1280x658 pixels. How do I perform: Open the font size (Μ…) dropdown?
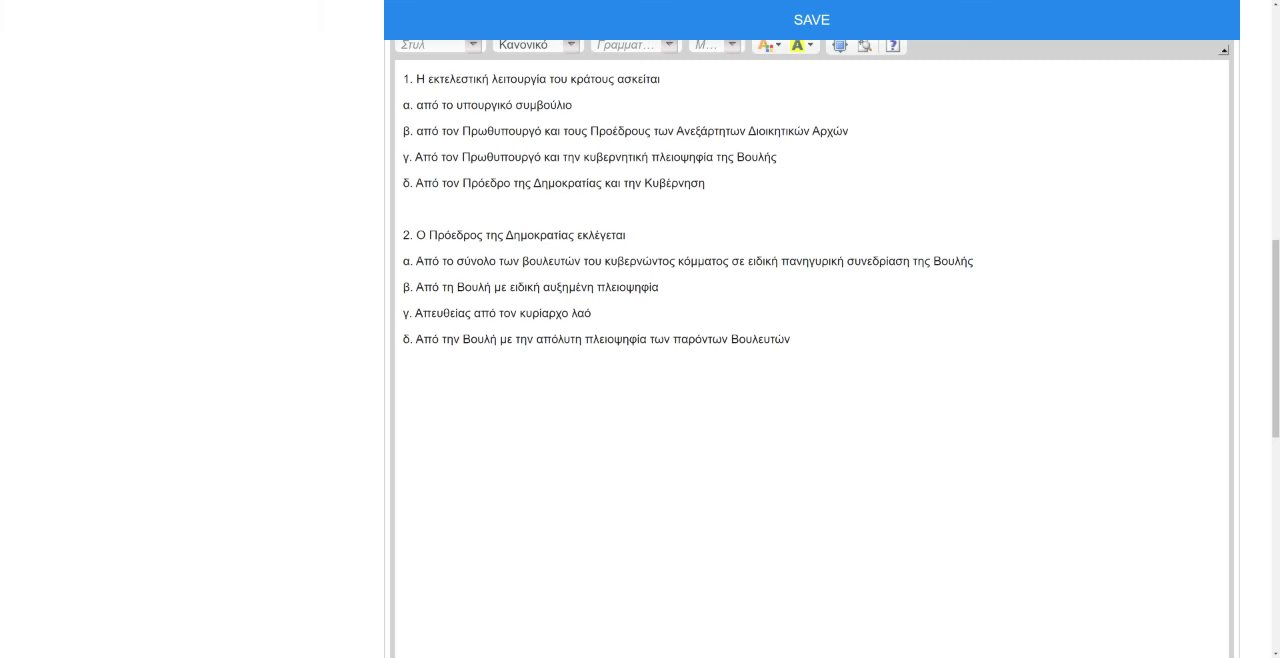pyautogui.click(x=715, y=45)
